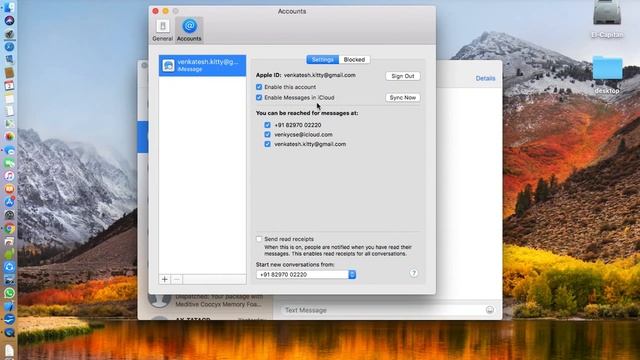Screen dimensions: 640x360
Task: Launch Siri from the Dock
Action: coord(9,20)
